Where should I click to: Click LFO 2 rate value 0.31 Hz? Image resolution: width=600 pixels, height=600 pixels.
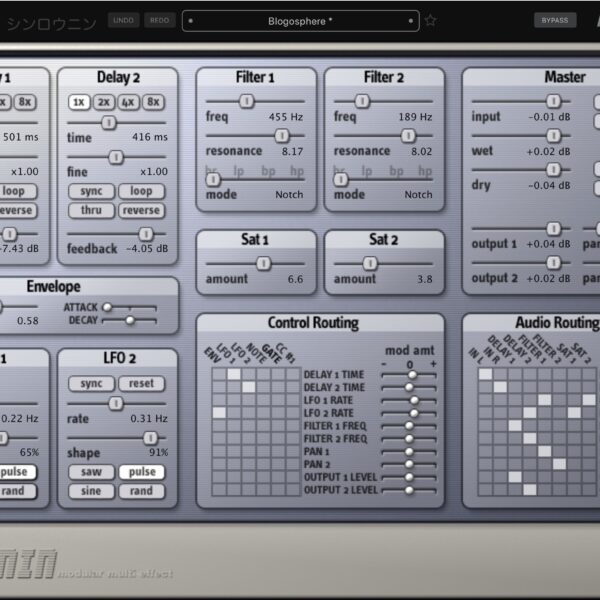point(149,419)
